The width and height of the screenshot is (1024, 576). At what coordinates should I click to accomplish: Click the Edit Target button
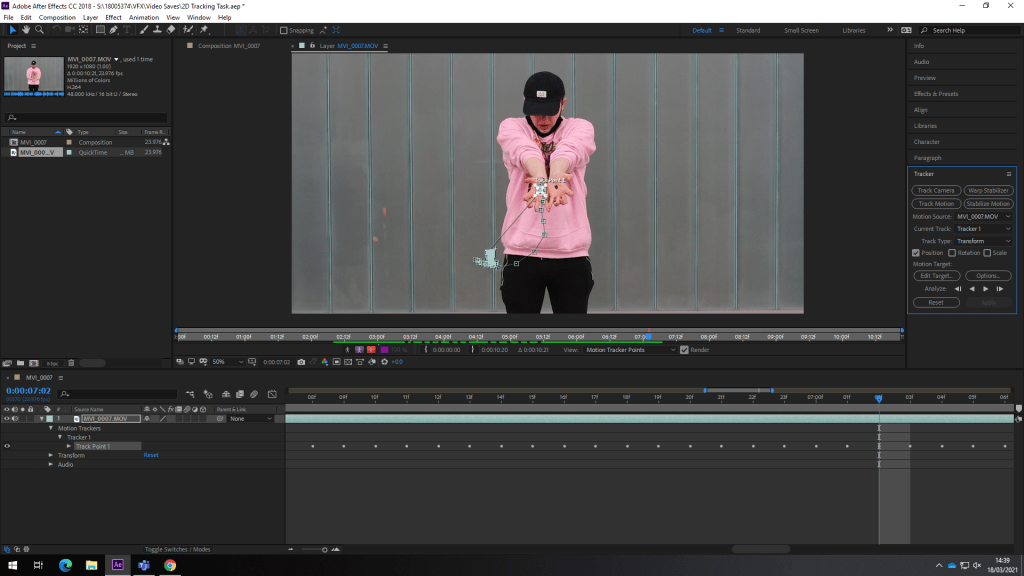click(936, 276)
